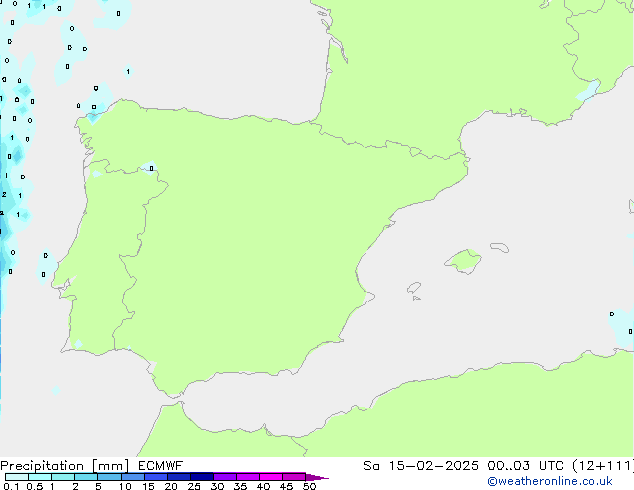Click the 35–40 mm violet legend swatch
The image size is (634, 490).
pos(247,477)
